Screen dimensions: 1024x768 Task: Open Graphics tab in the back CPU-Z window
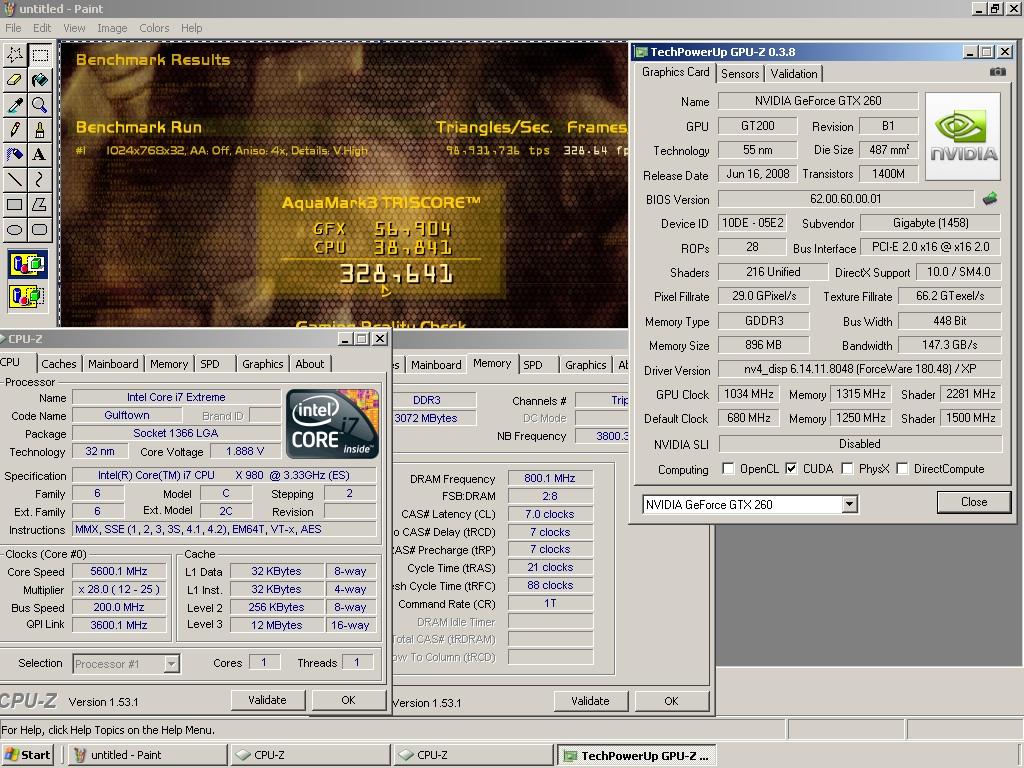tap(585, 365)
